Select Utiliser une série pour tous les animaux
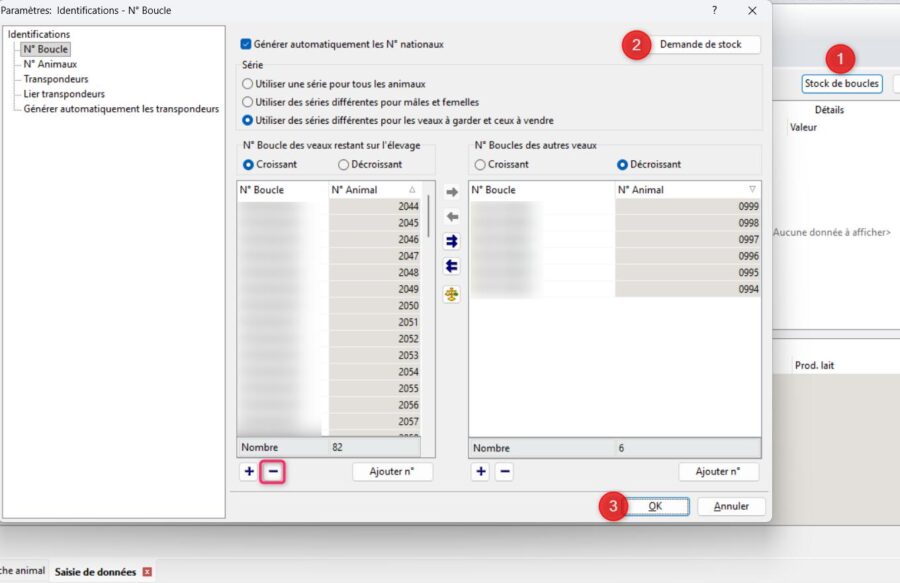 click(x=248, y=84)
